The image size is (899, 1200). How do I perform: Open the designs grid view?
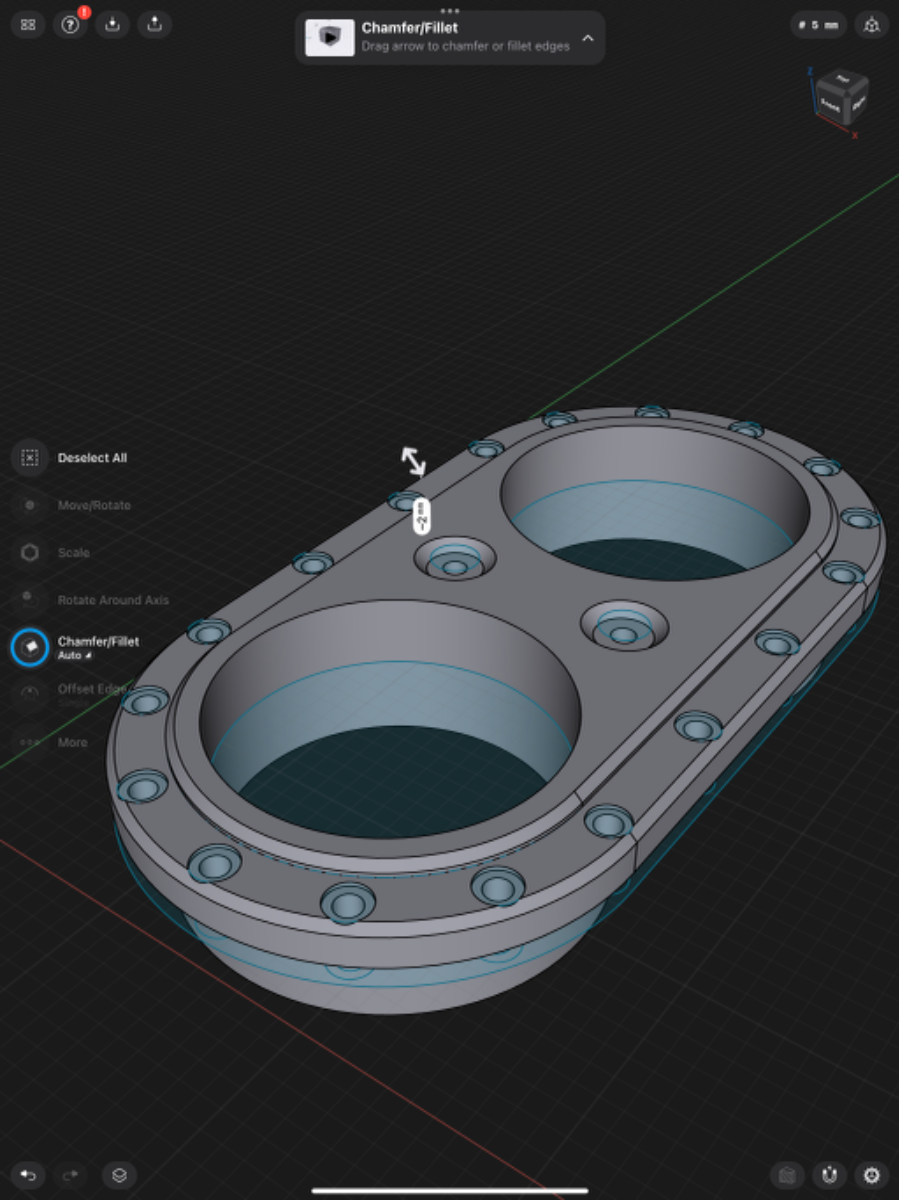(x=28, y=25)
